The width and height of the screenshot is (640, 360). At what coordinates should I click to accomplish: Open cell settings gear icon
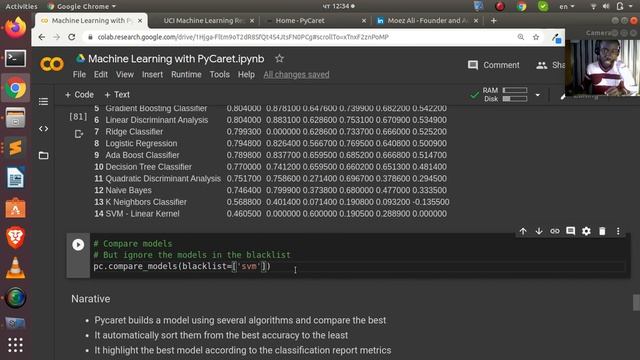coord(586,231)
